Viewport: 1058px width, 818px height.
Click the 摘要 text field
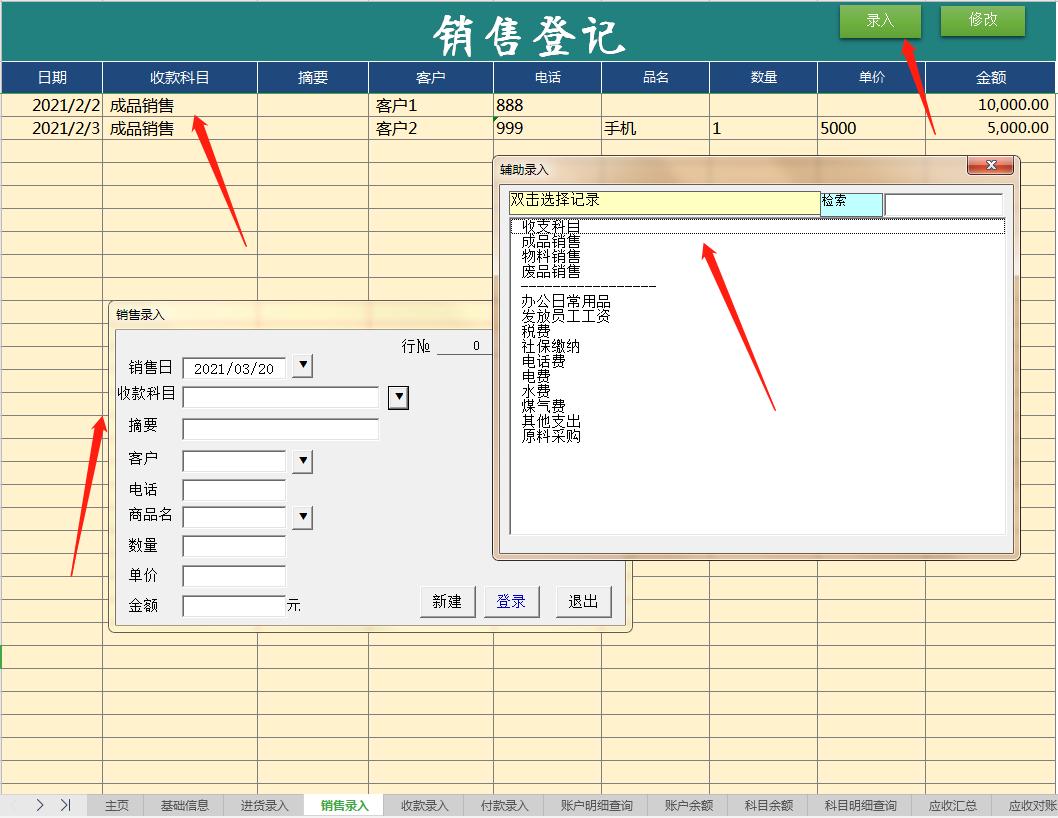(x=281, y=430)
